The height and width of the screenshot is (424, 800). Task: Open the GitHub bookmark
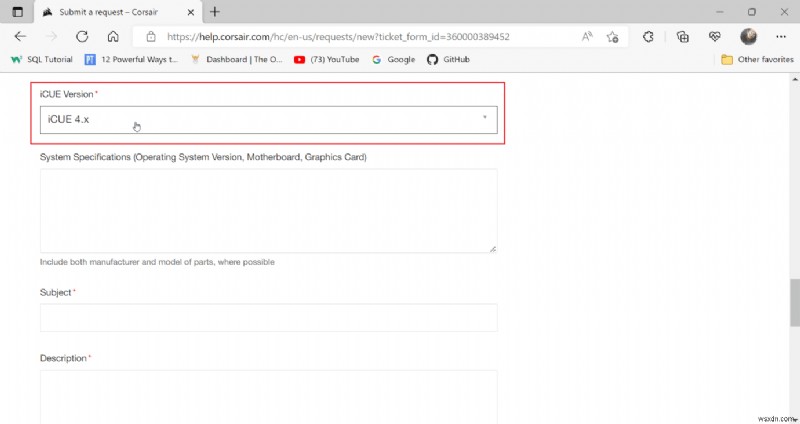[x=448, y=60]
